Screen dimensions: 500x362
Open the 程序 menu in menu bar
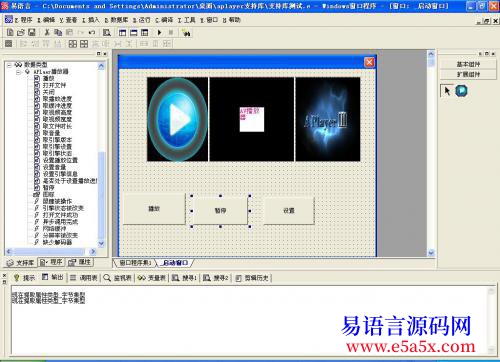click(23, 20)
